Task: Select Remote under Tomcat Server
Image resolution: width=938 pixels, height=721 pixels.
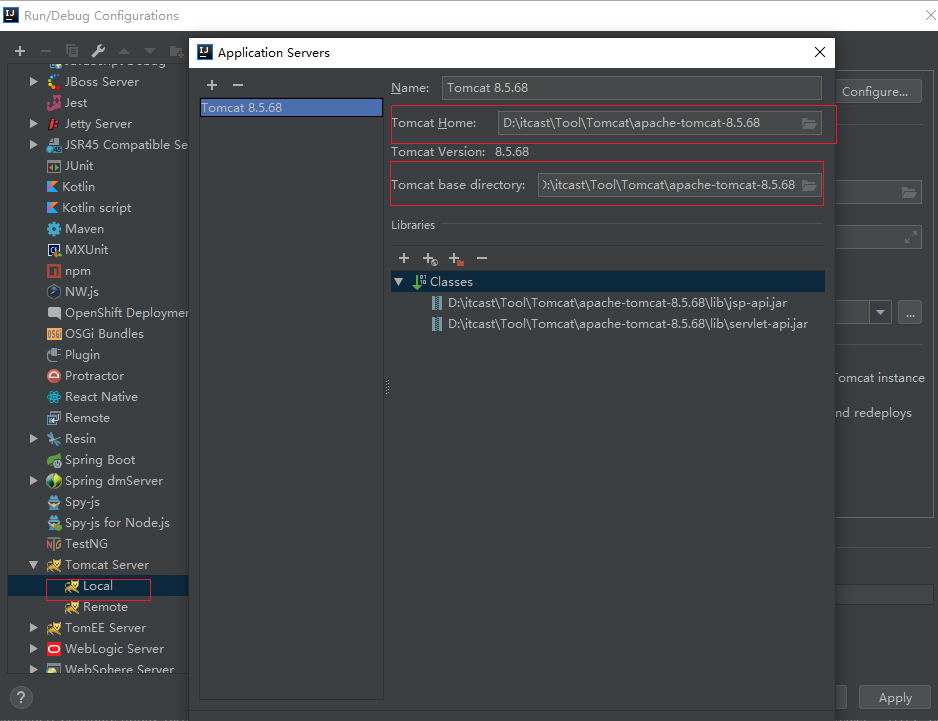Action: click(105, 607)
